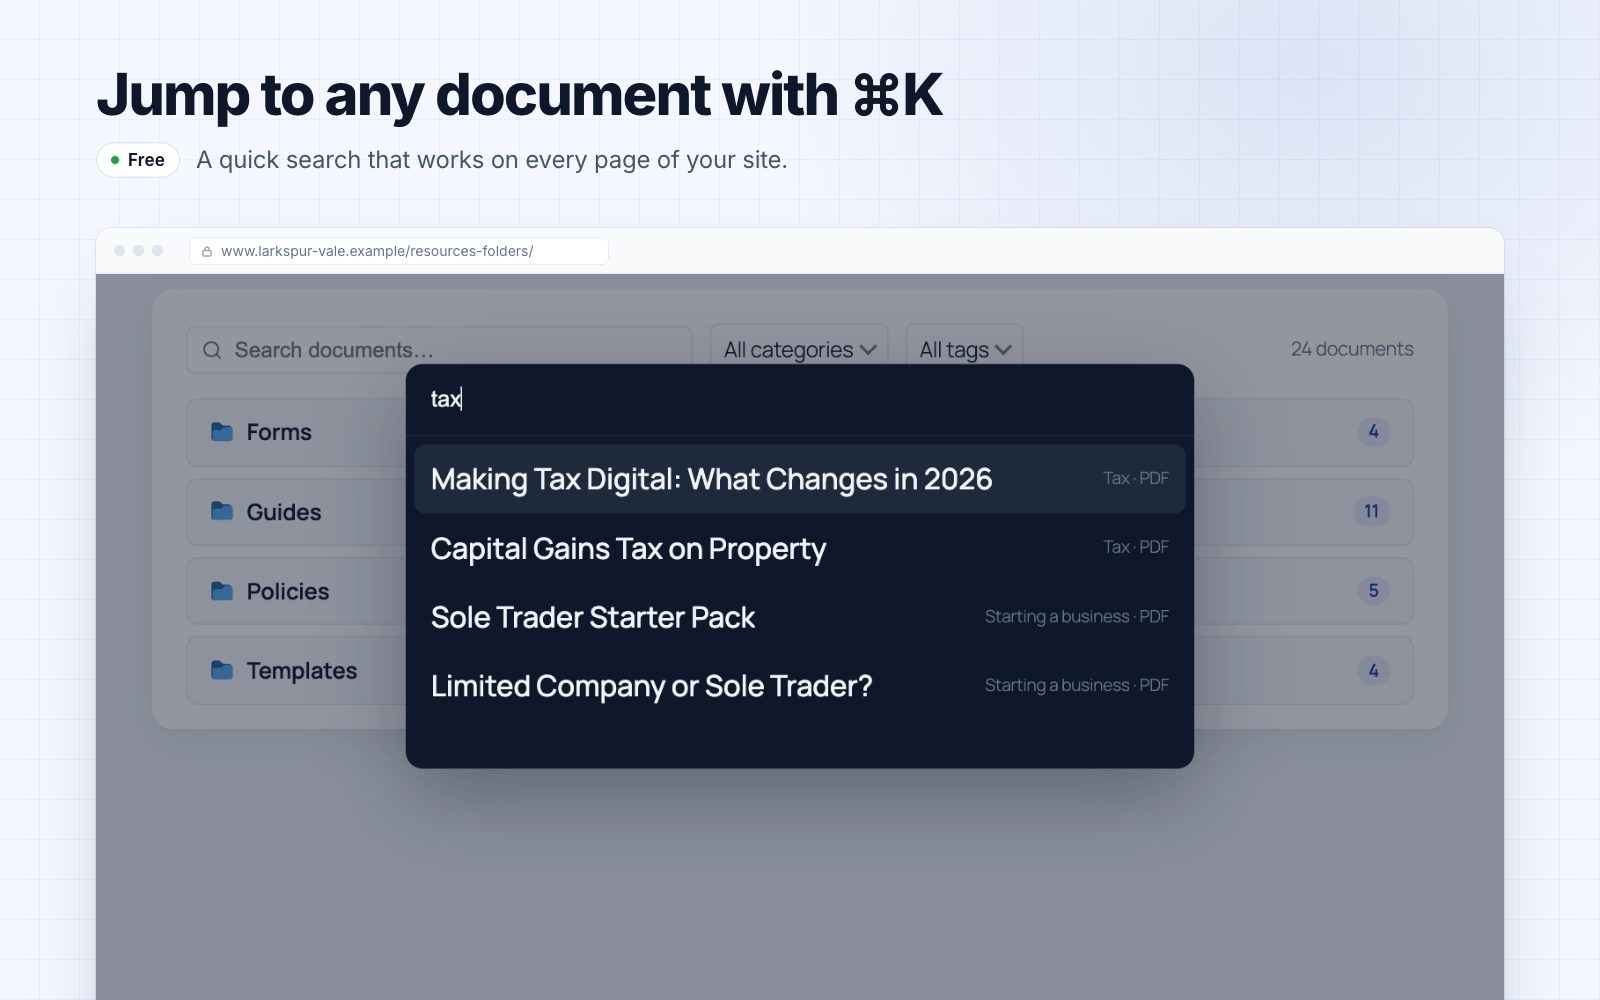Click the Forms count badge showing 4

(1373, 432)
